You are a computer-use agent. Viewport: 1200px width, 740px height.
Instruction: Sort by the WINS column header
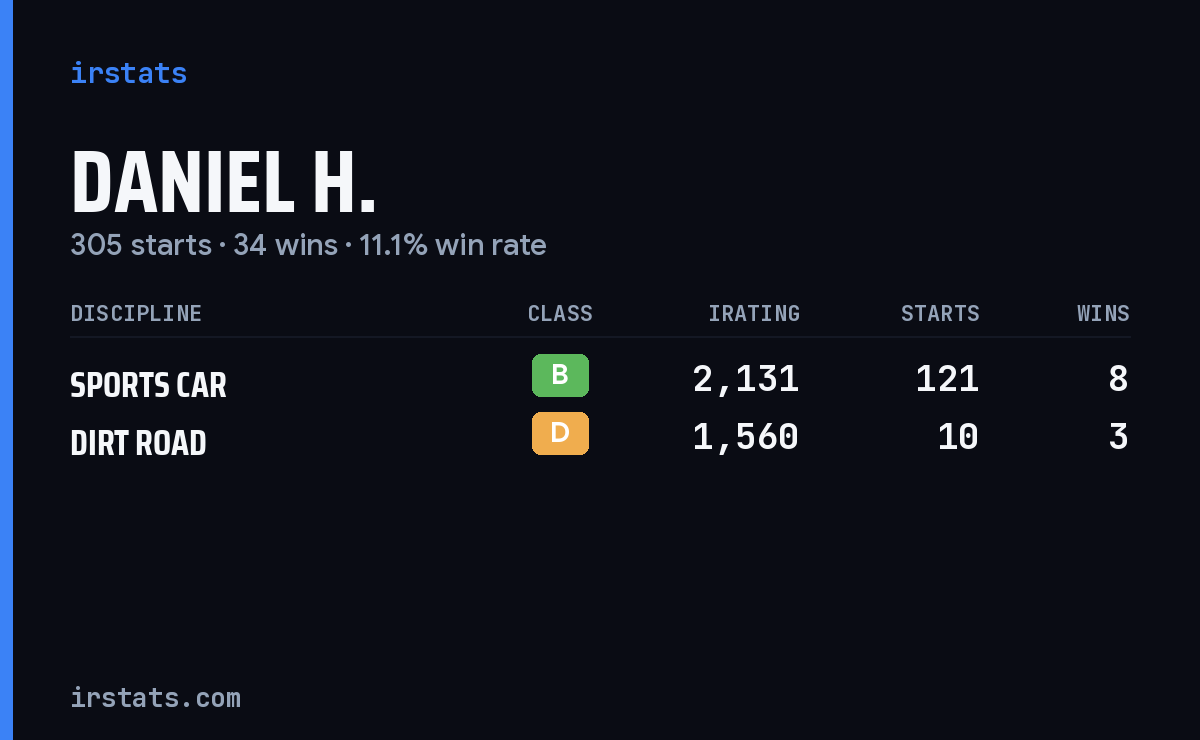pyautogui.click(x=1103, y=314)
